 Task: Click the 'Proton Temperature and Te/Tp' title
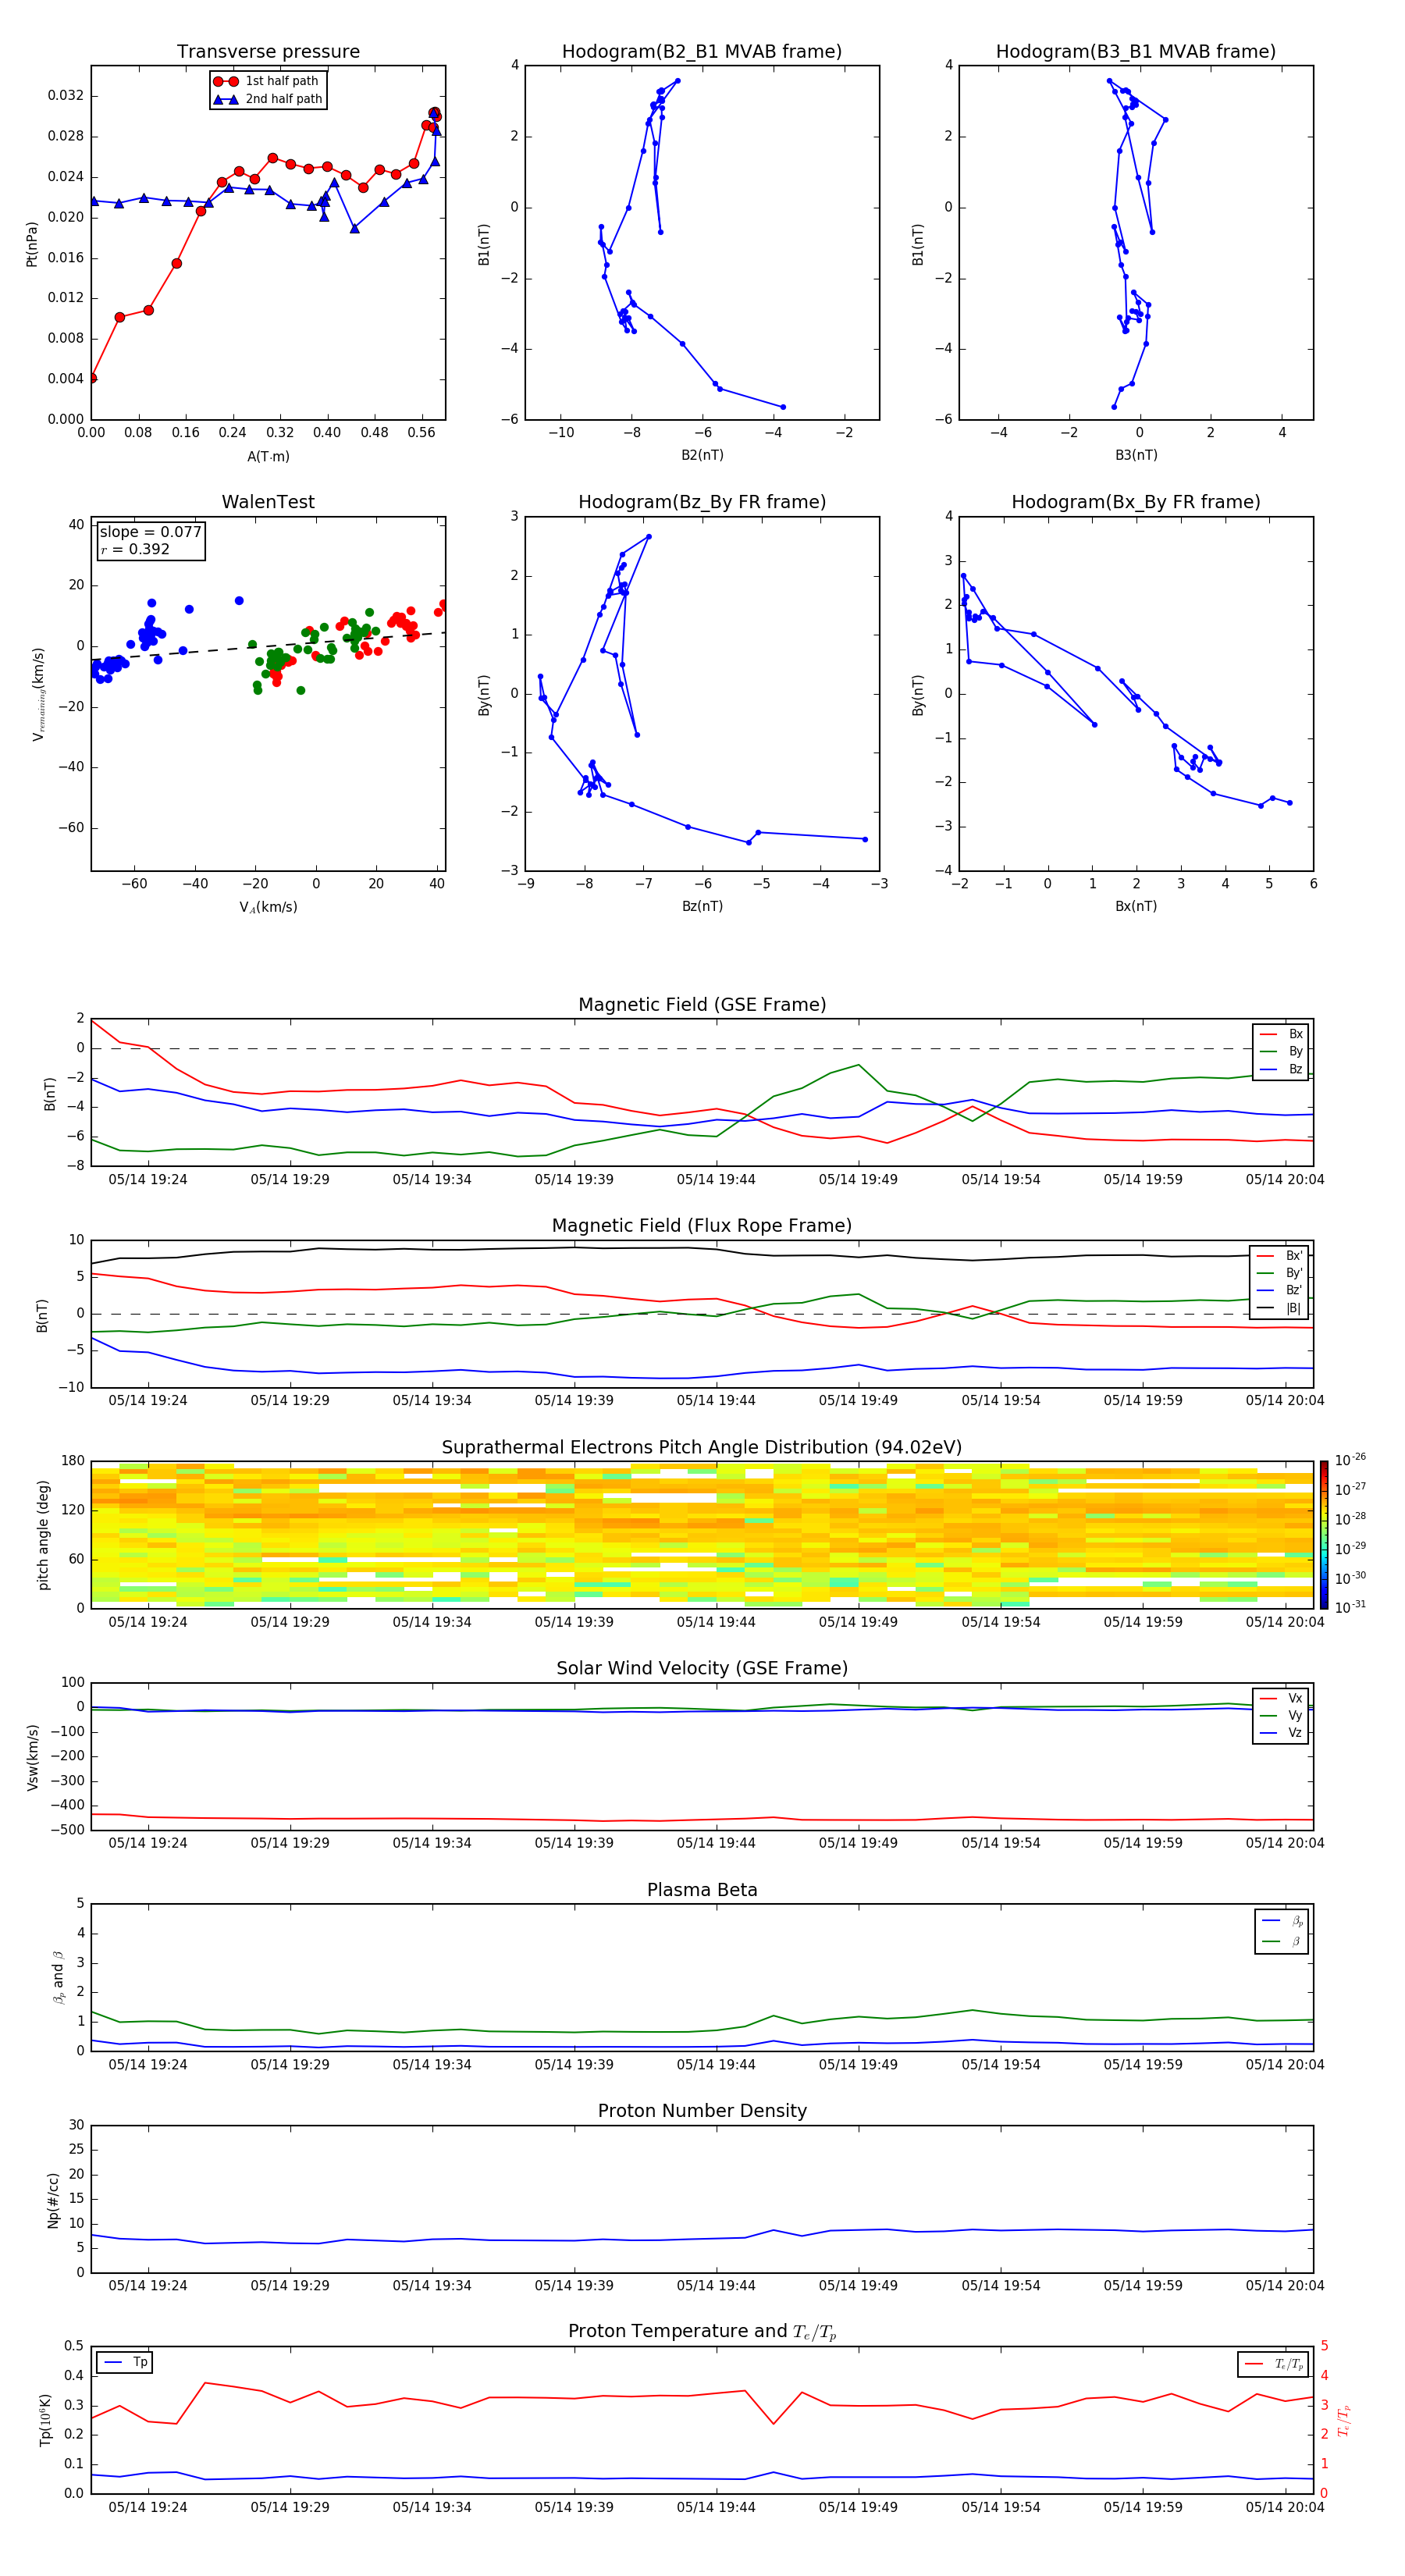702,2332
